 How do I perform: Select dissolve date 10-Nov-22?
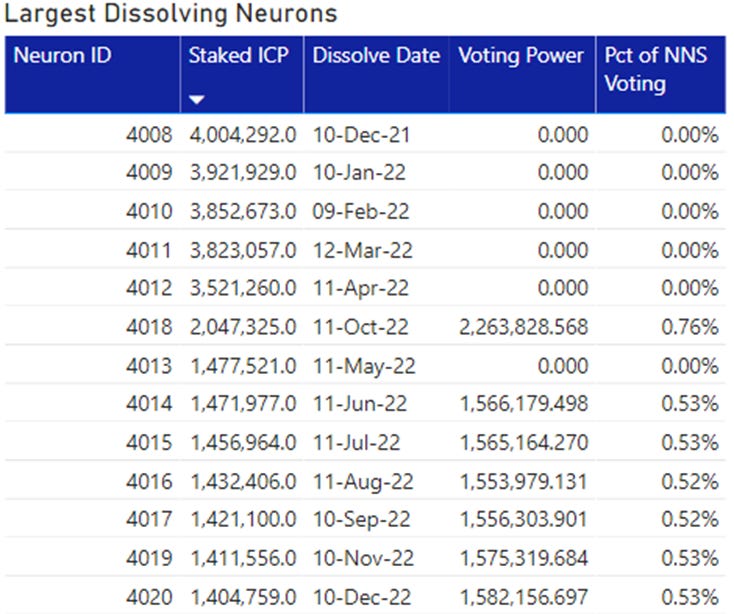(363, 558)
